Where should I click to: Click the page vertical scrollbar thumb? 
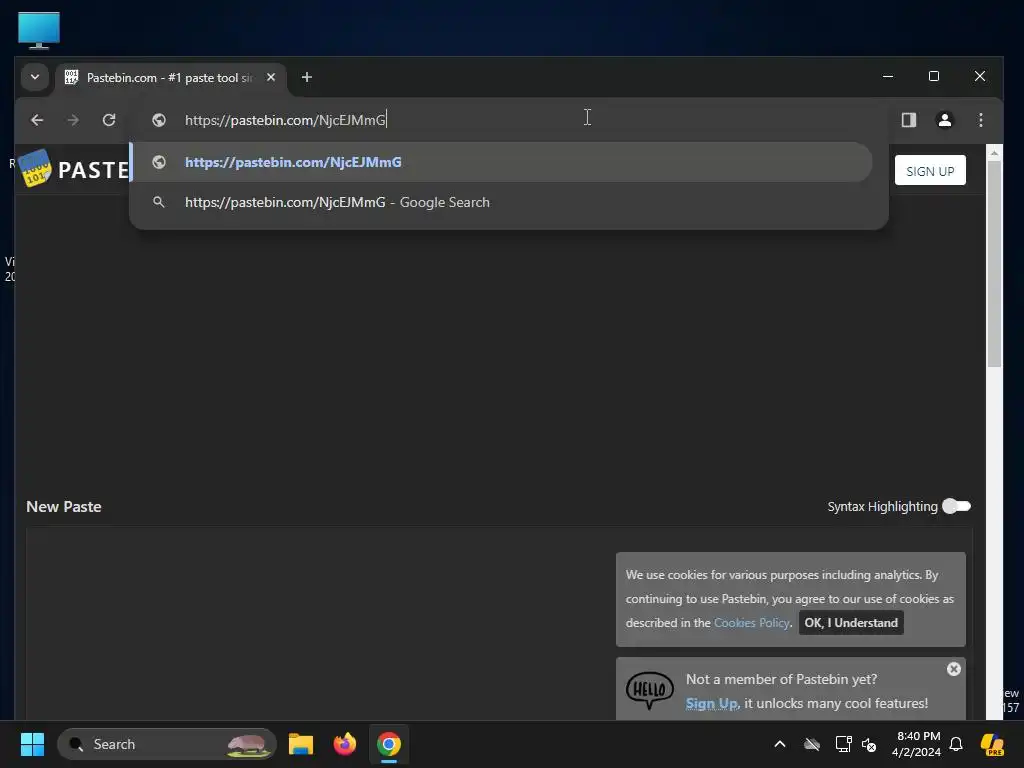(x=994, y=264)
